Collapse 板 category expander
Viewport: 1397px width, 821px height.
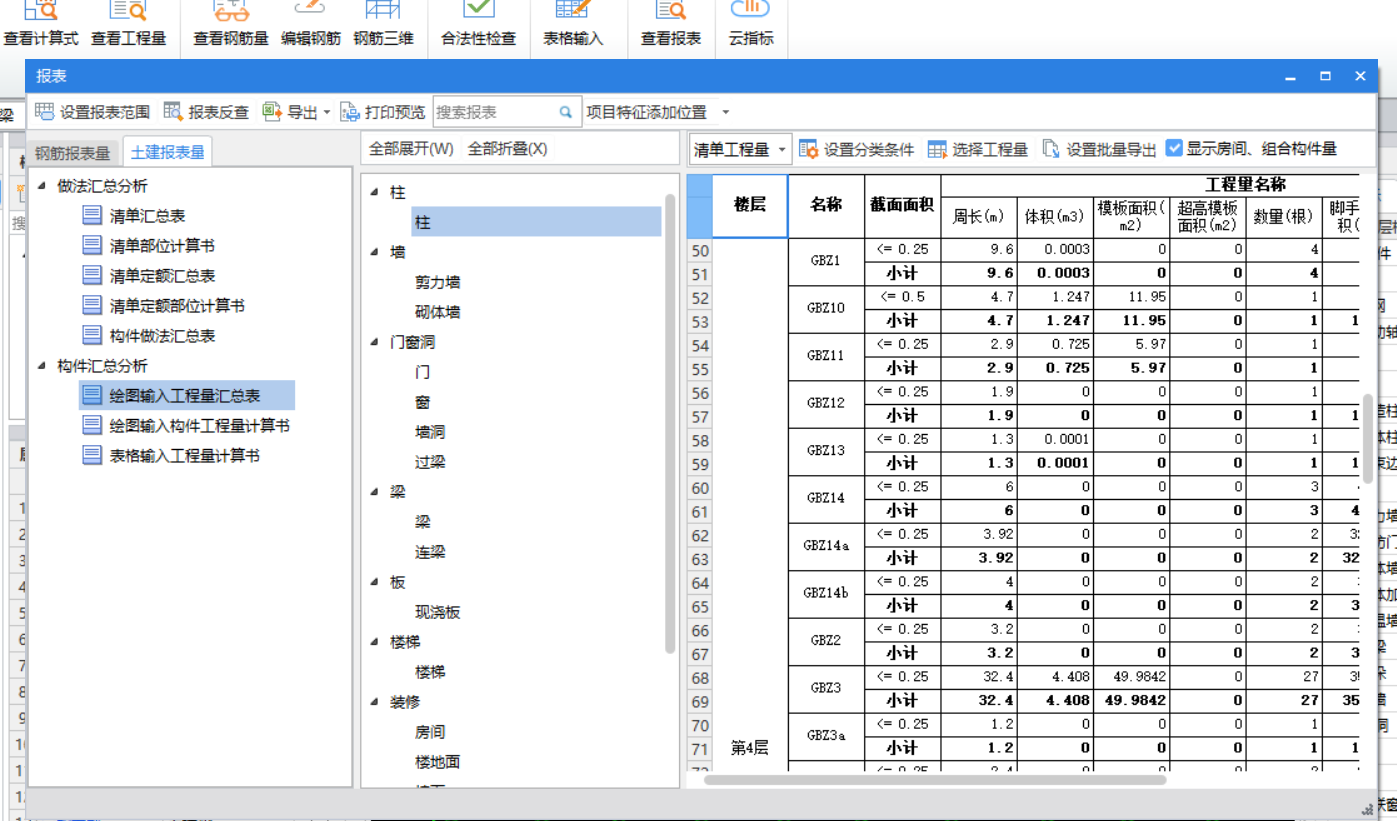(374, 582)
